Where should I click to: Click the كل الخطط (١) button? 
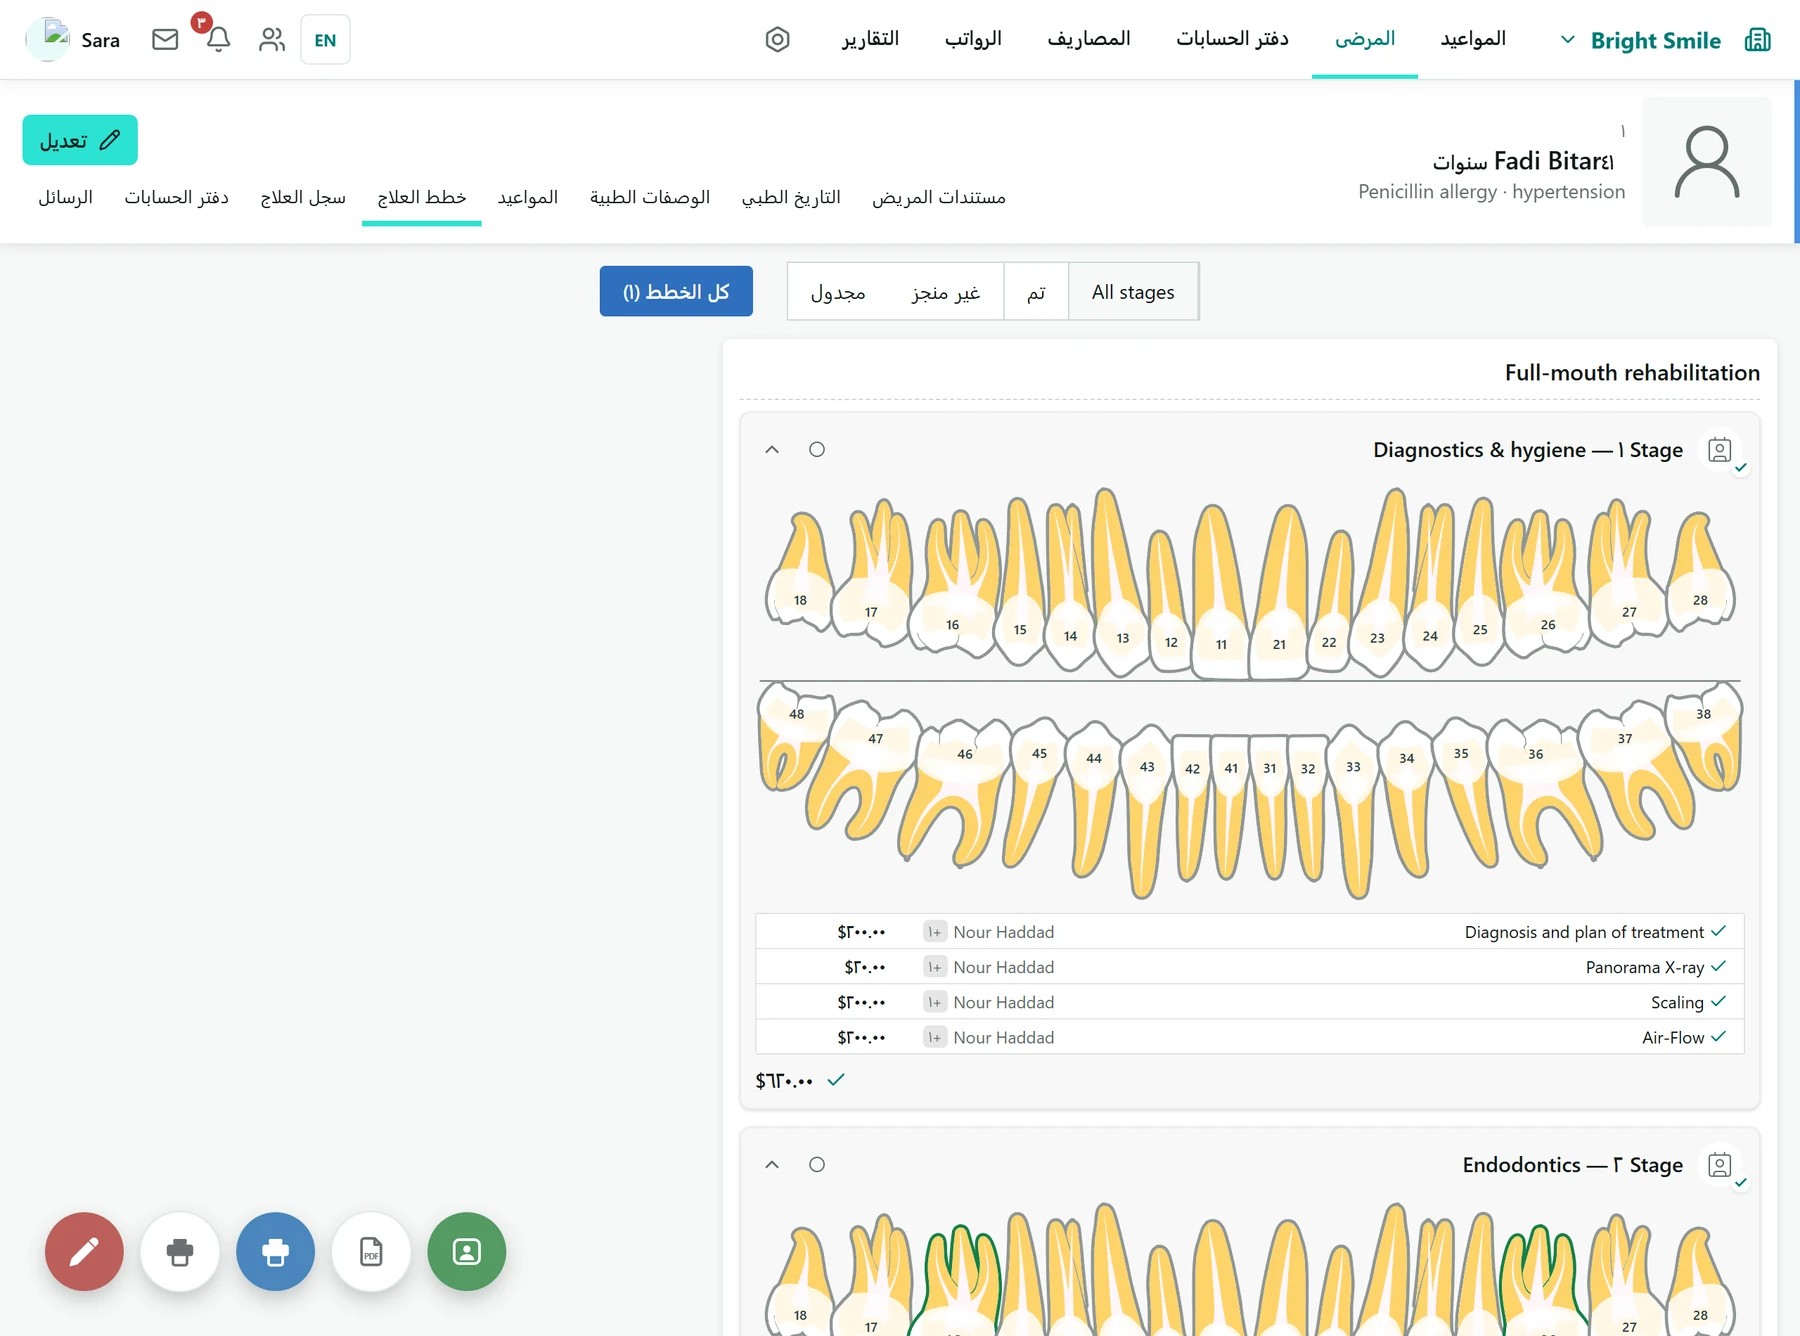[x=676, y=291]
